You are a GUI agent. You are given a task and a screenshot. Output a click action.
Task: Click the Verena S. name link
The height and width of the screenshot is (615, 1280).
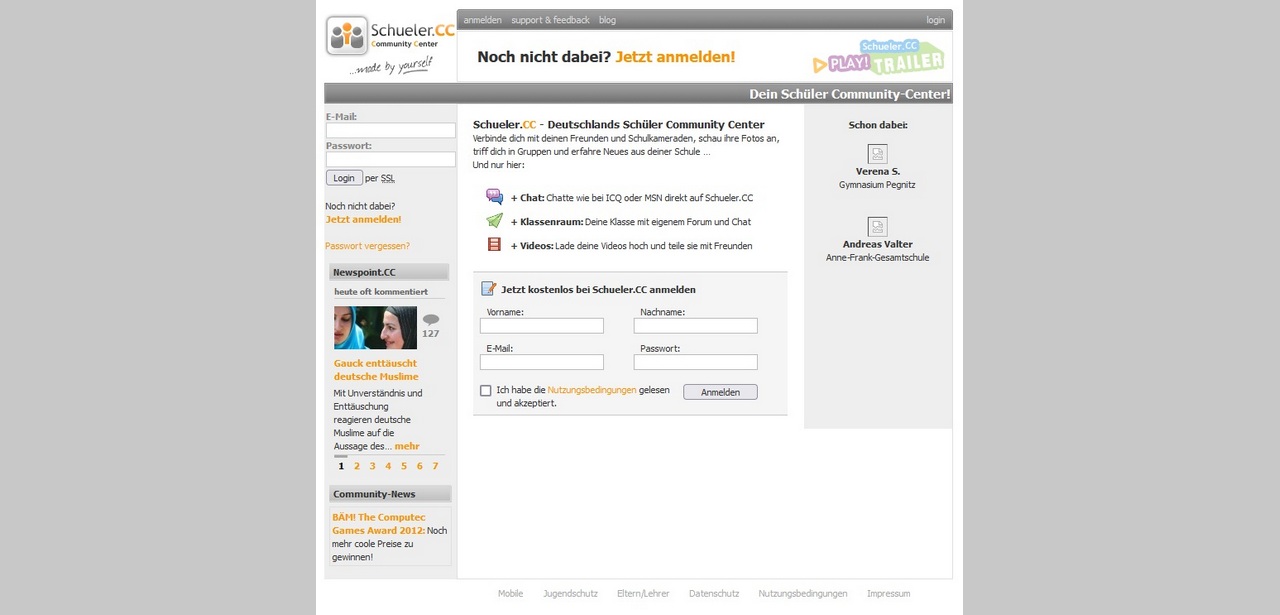pos(878,172)
